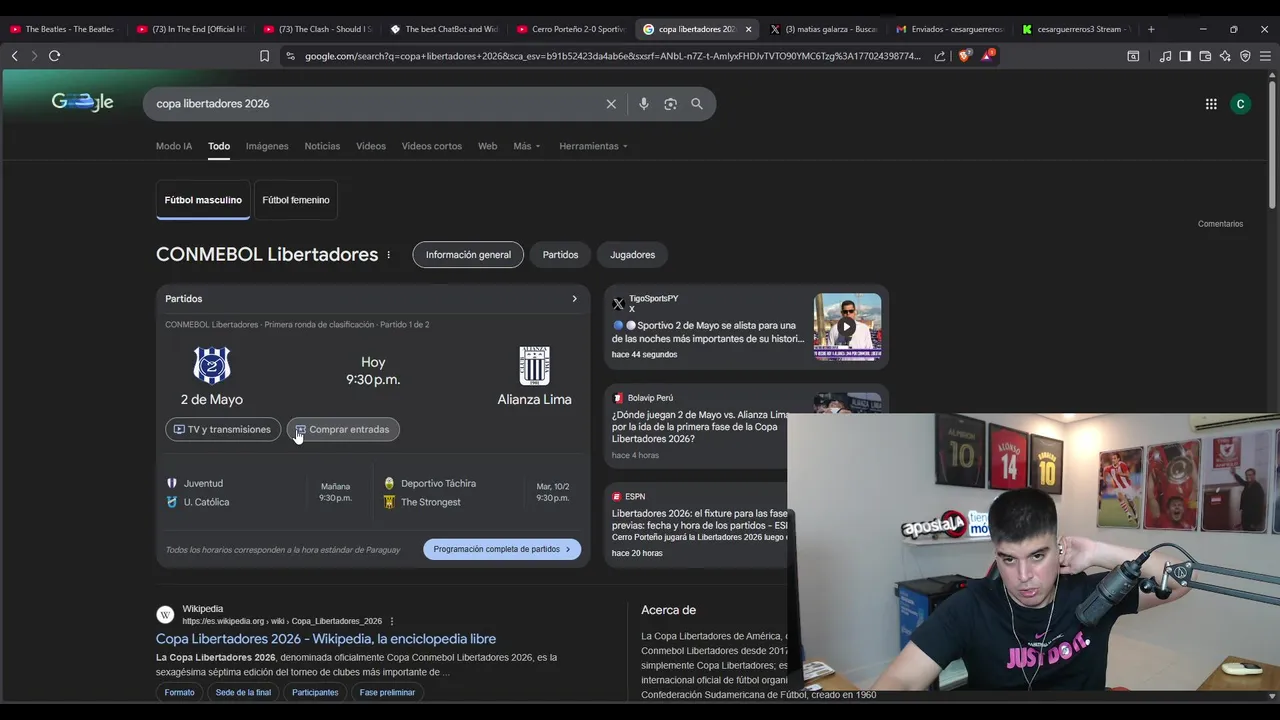Screen dimensions: 1280x720
Task: Open the Brave VPN shield icon
Action: point(1245,56)
